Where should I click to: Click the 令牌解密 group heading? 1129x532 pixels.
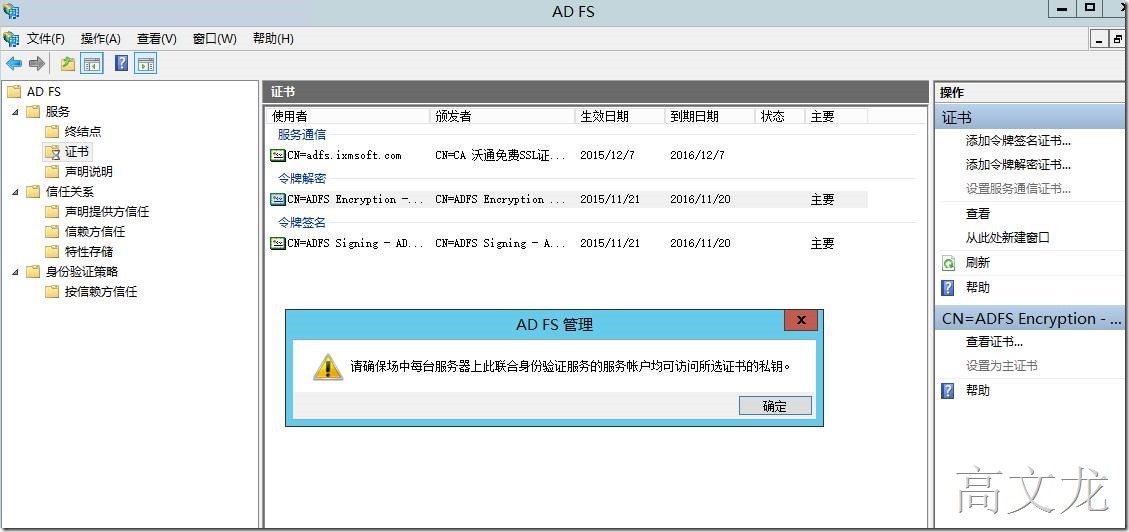pos(302,179)
